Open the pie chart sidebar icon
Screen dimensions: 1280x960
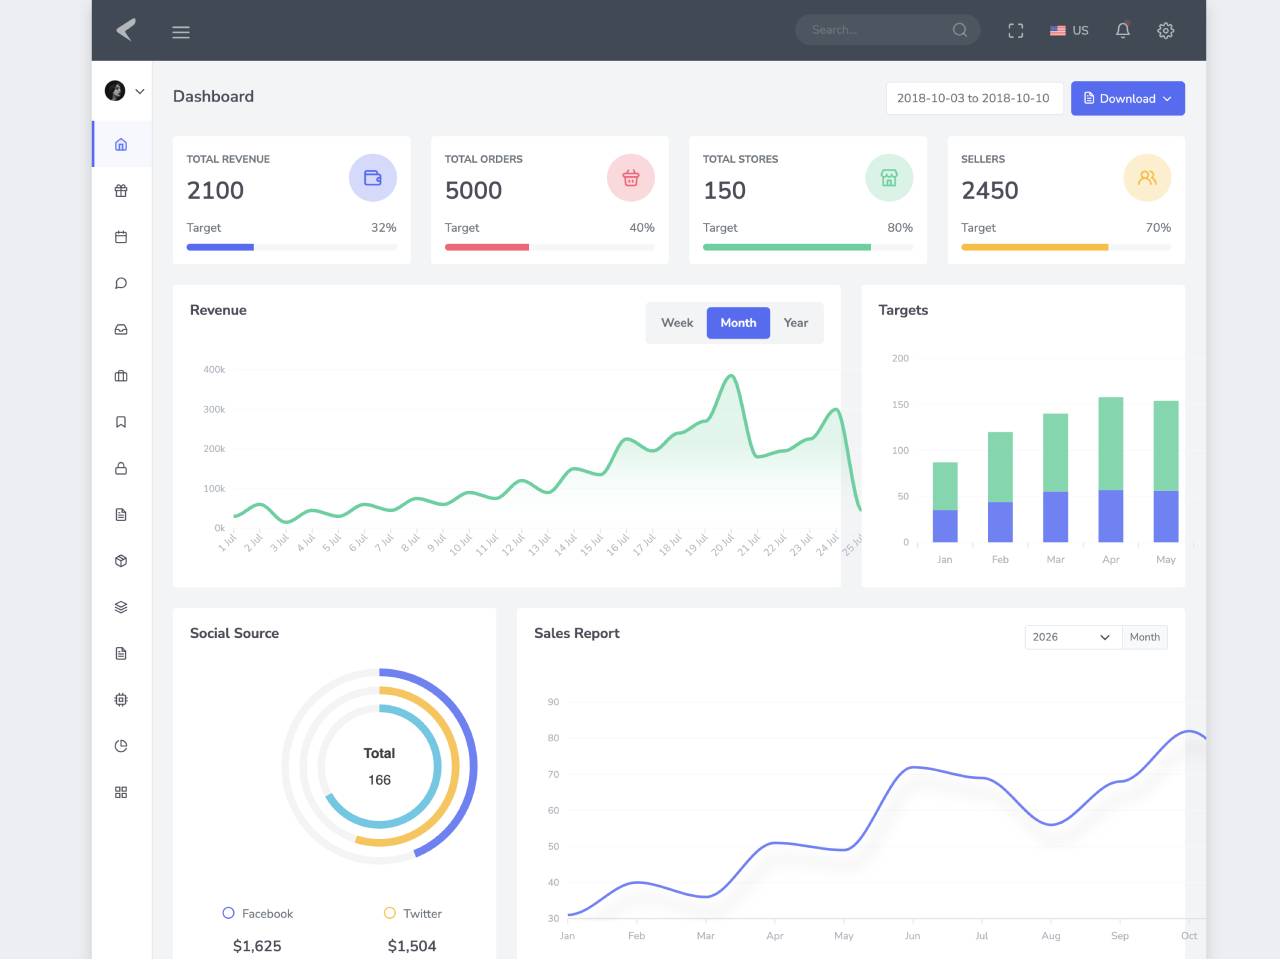(121, 746)
